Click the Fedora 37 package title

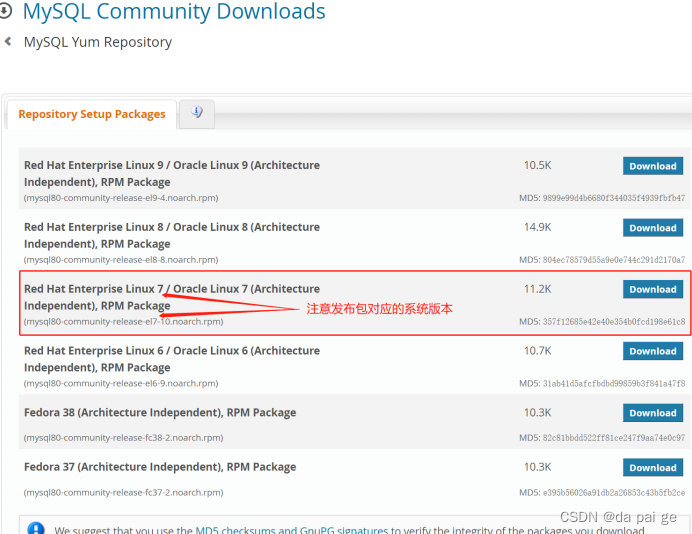tap(160, 467)
